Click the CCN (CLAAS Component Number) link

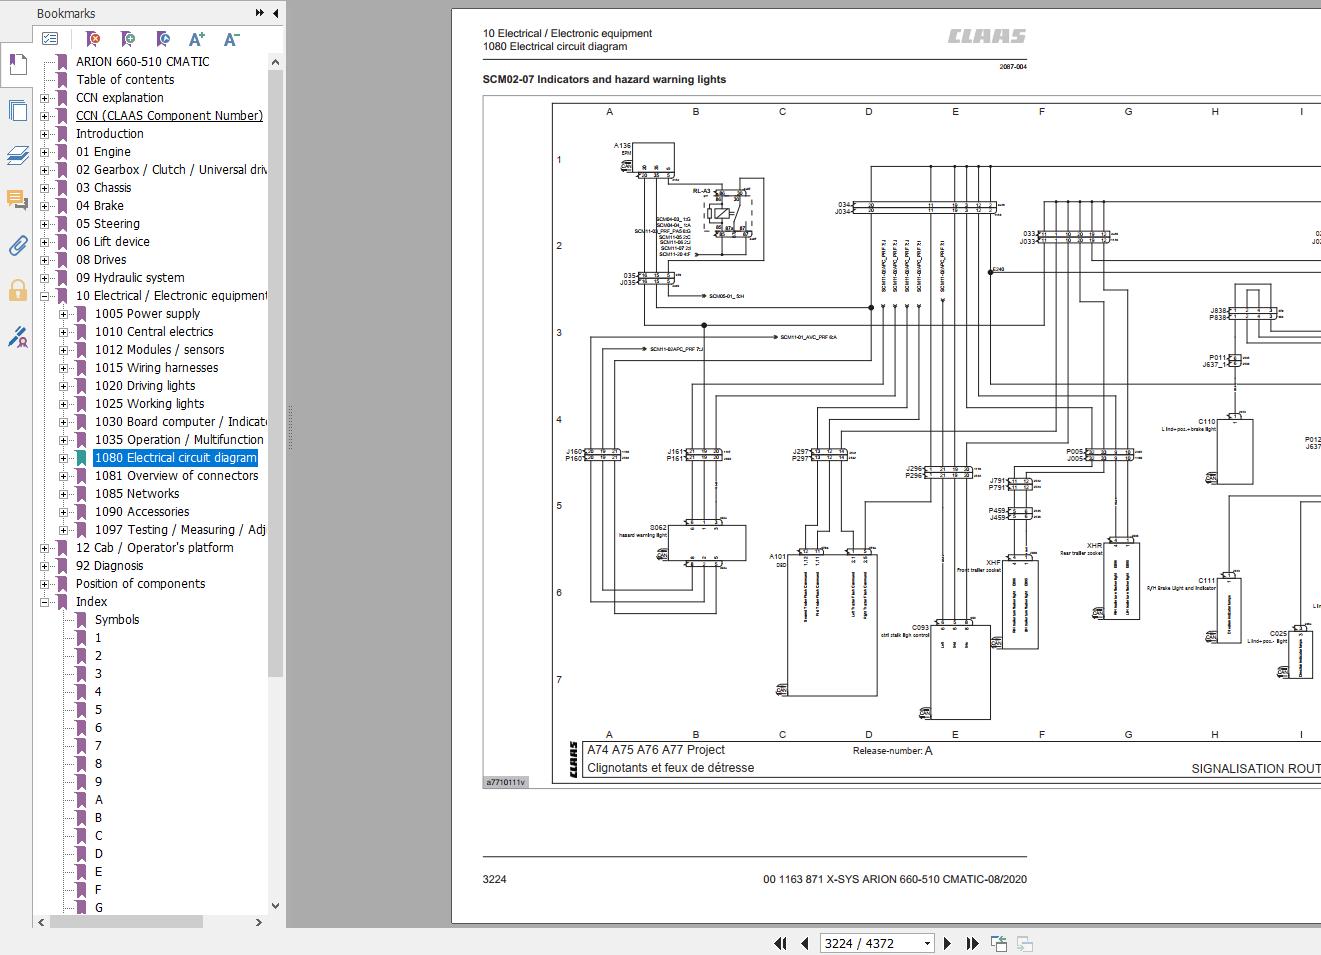[x=169, y=116]
